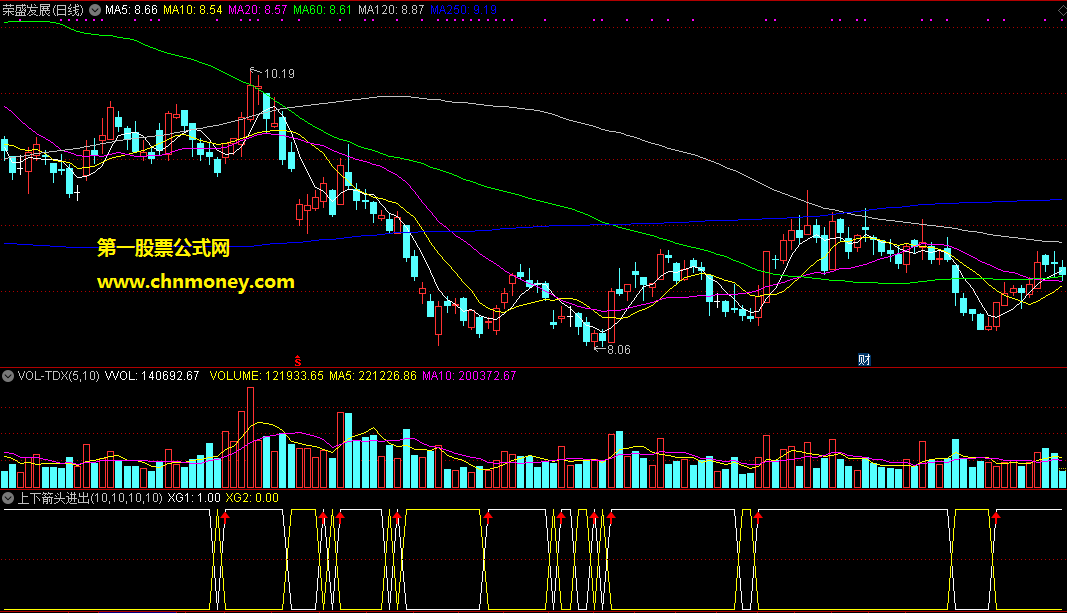Click the red S marker on the chart
Viewport: 1067px width, 613px height.
[297, 361]
